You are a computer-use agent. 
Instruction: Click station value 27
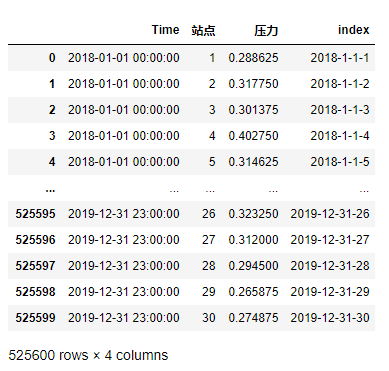[x=209, y=240]
